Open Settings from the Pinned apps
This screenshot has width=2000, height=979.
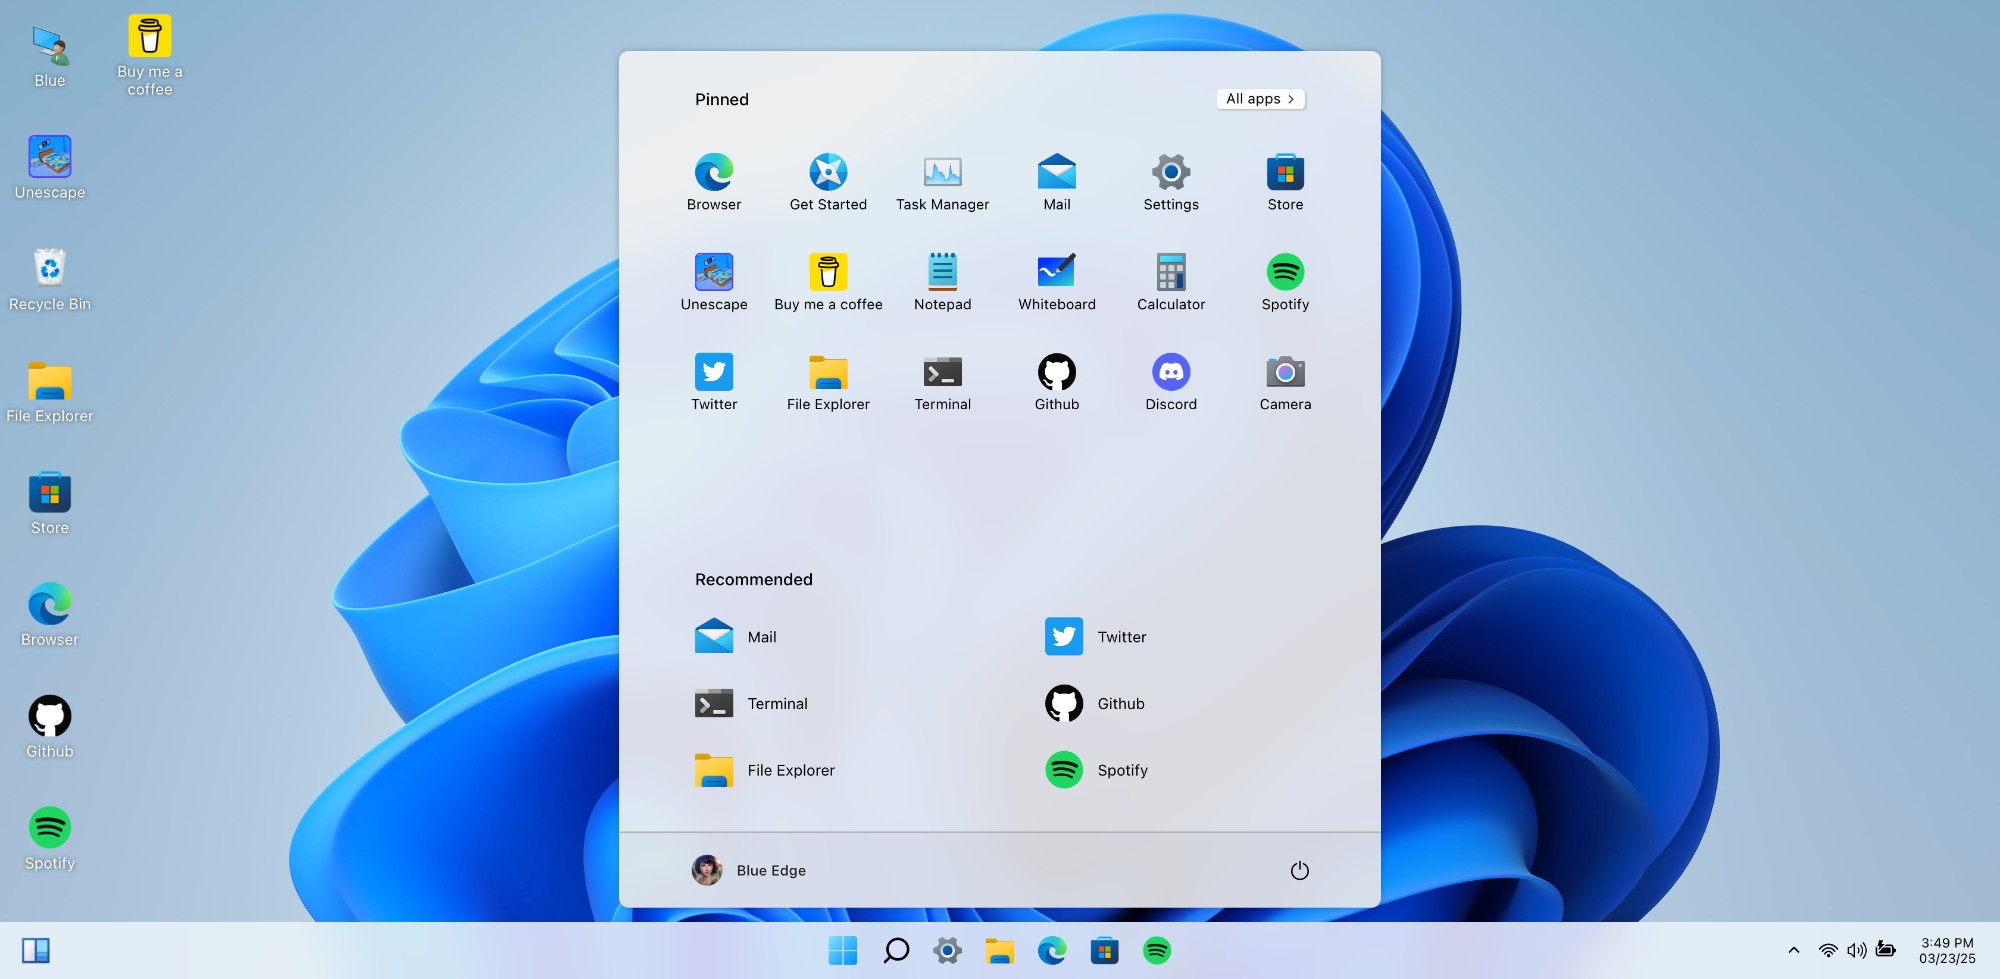(x=1171, y=182)
